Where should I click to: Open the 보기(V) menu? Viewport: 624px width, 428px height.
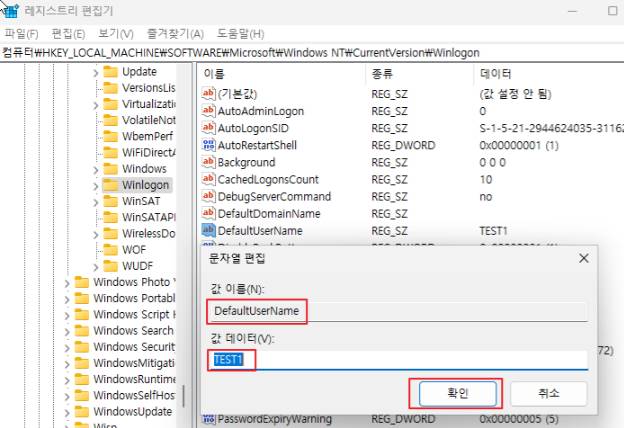[x=116, y=34]
